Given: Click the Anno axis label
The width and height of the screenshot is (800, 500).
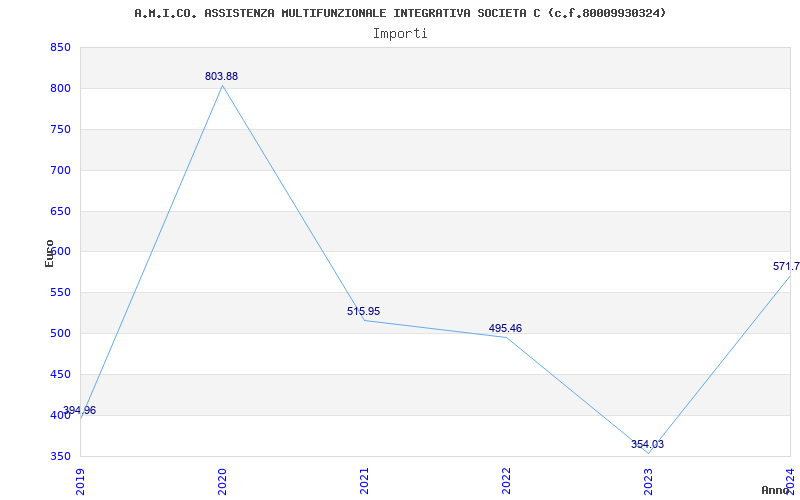Looking at the screenshot, I should click(776, 490).
